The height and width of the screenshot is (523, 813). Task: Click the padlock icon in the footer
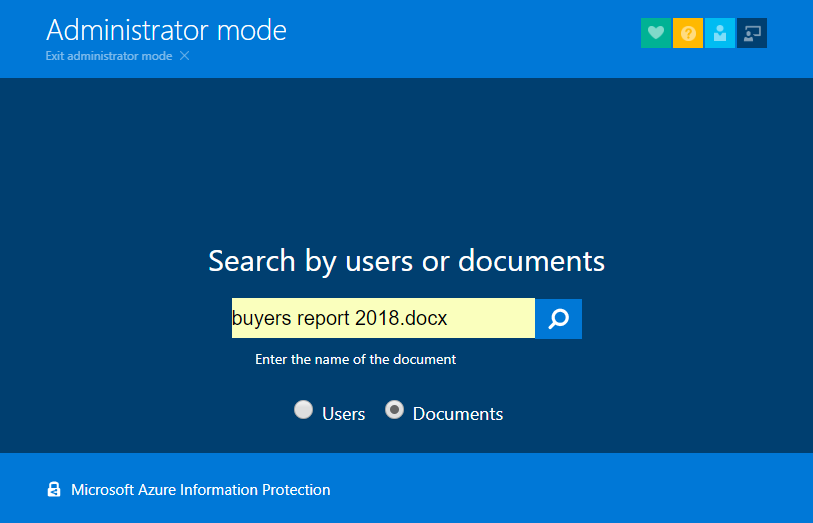54,490
